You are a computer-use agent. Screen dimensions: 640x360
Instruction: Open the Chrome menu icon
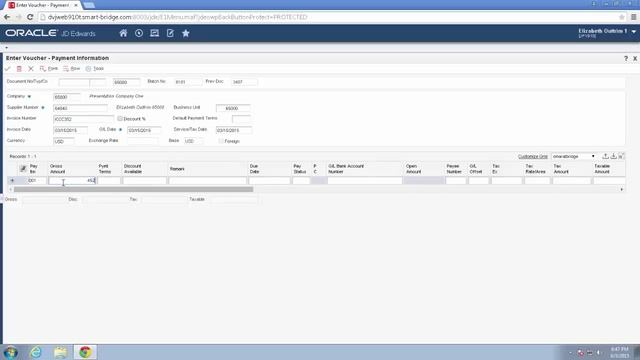click(x=633, y=17)
